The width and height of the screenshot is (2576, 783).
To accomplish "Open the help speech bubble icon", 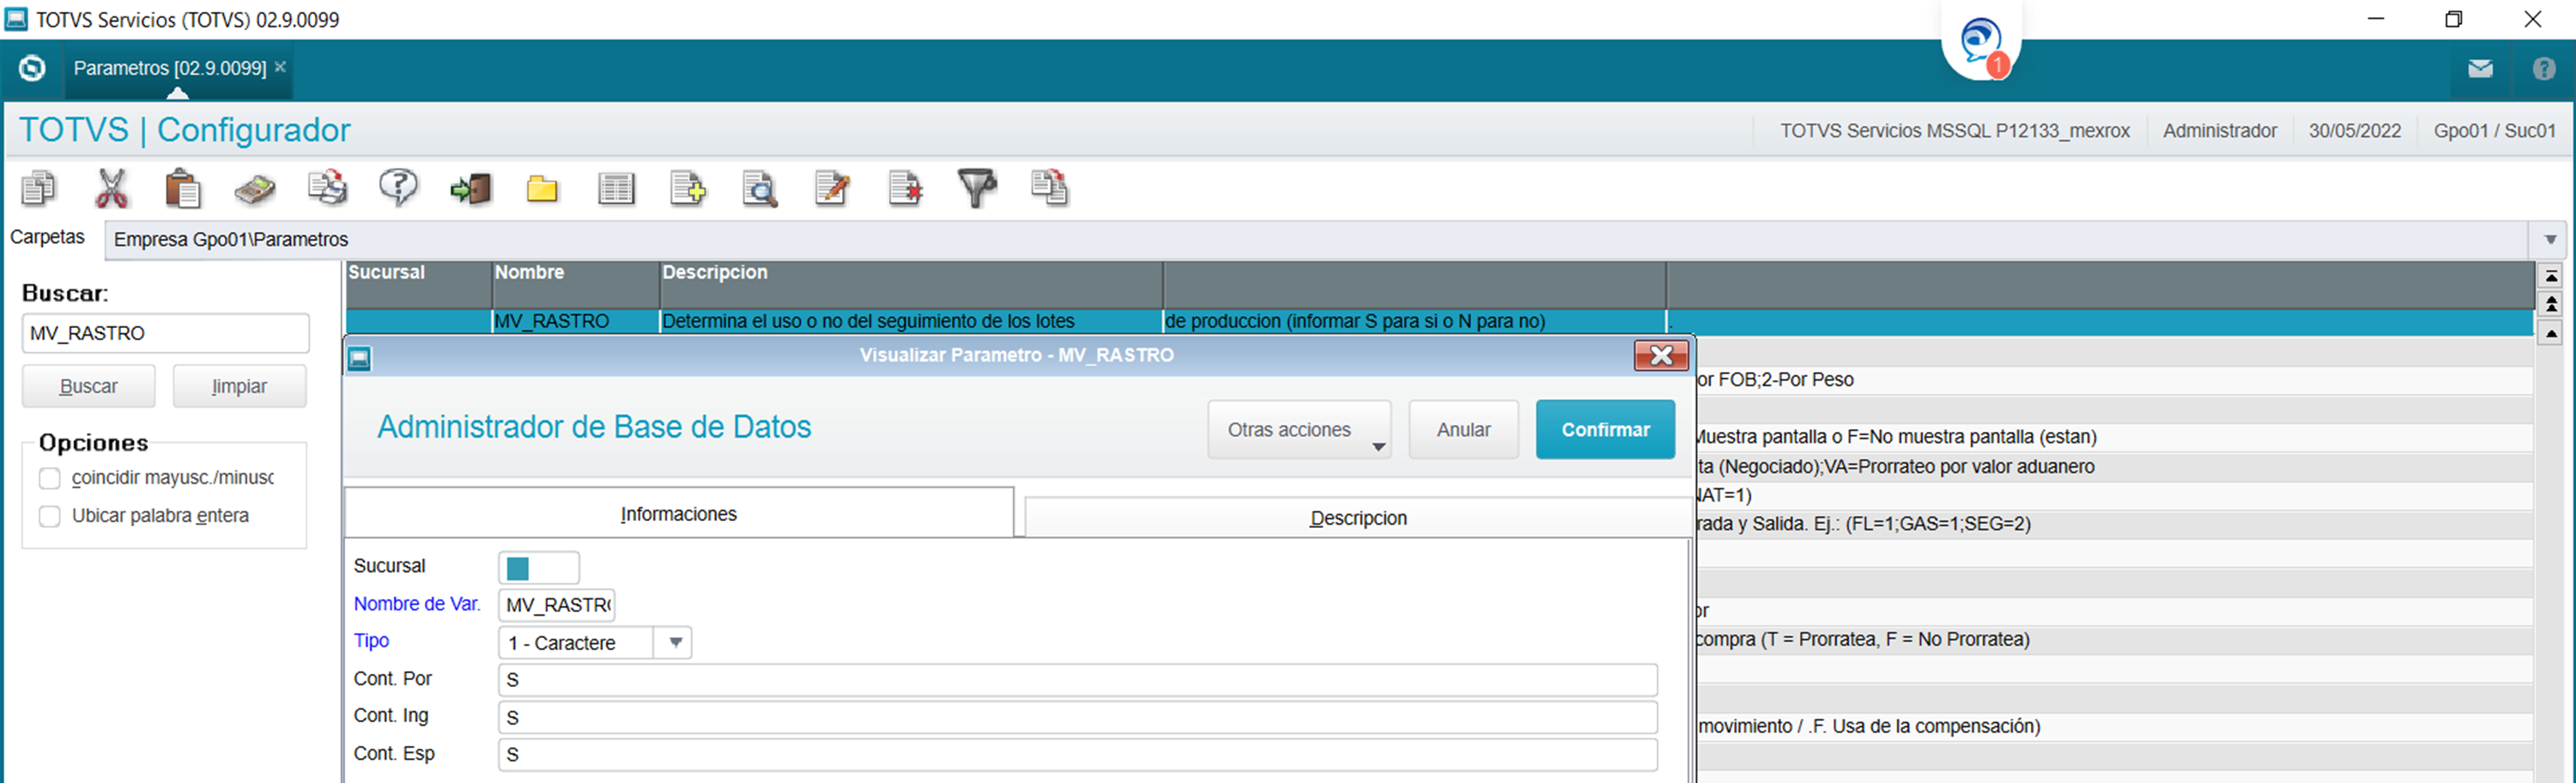I will coord(399,188).
